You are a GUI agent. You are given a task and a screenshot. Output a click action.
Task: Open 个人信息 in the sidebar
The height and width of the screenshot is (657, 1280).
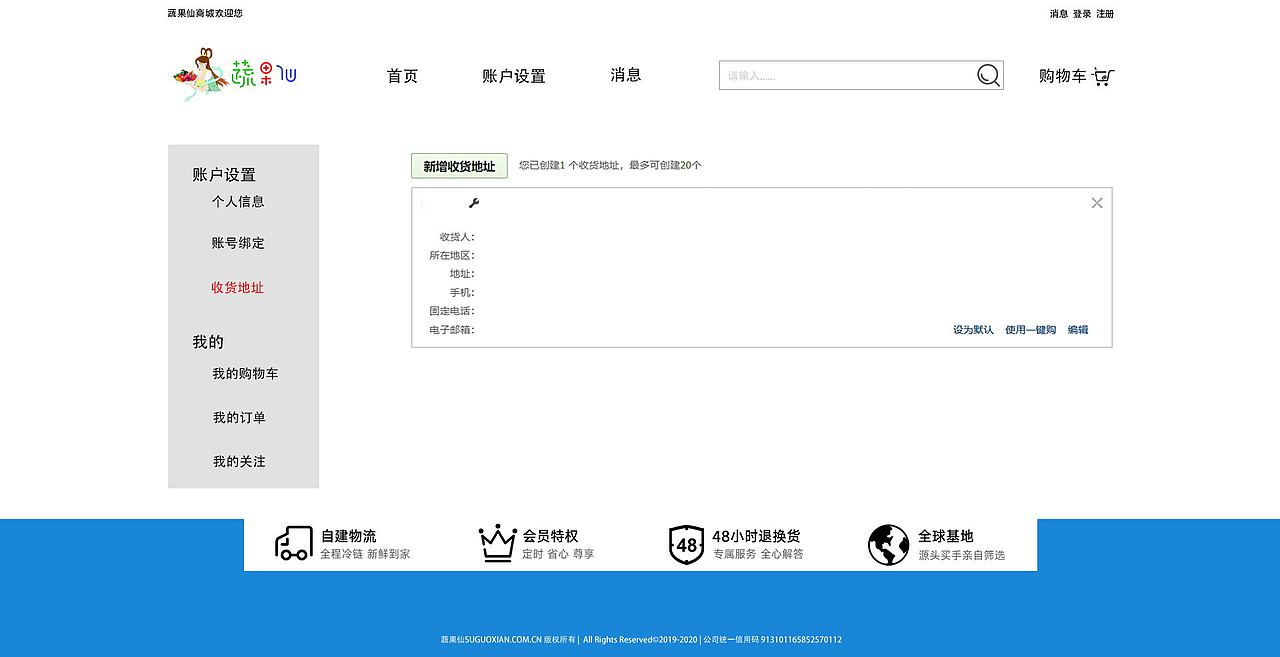238,201
